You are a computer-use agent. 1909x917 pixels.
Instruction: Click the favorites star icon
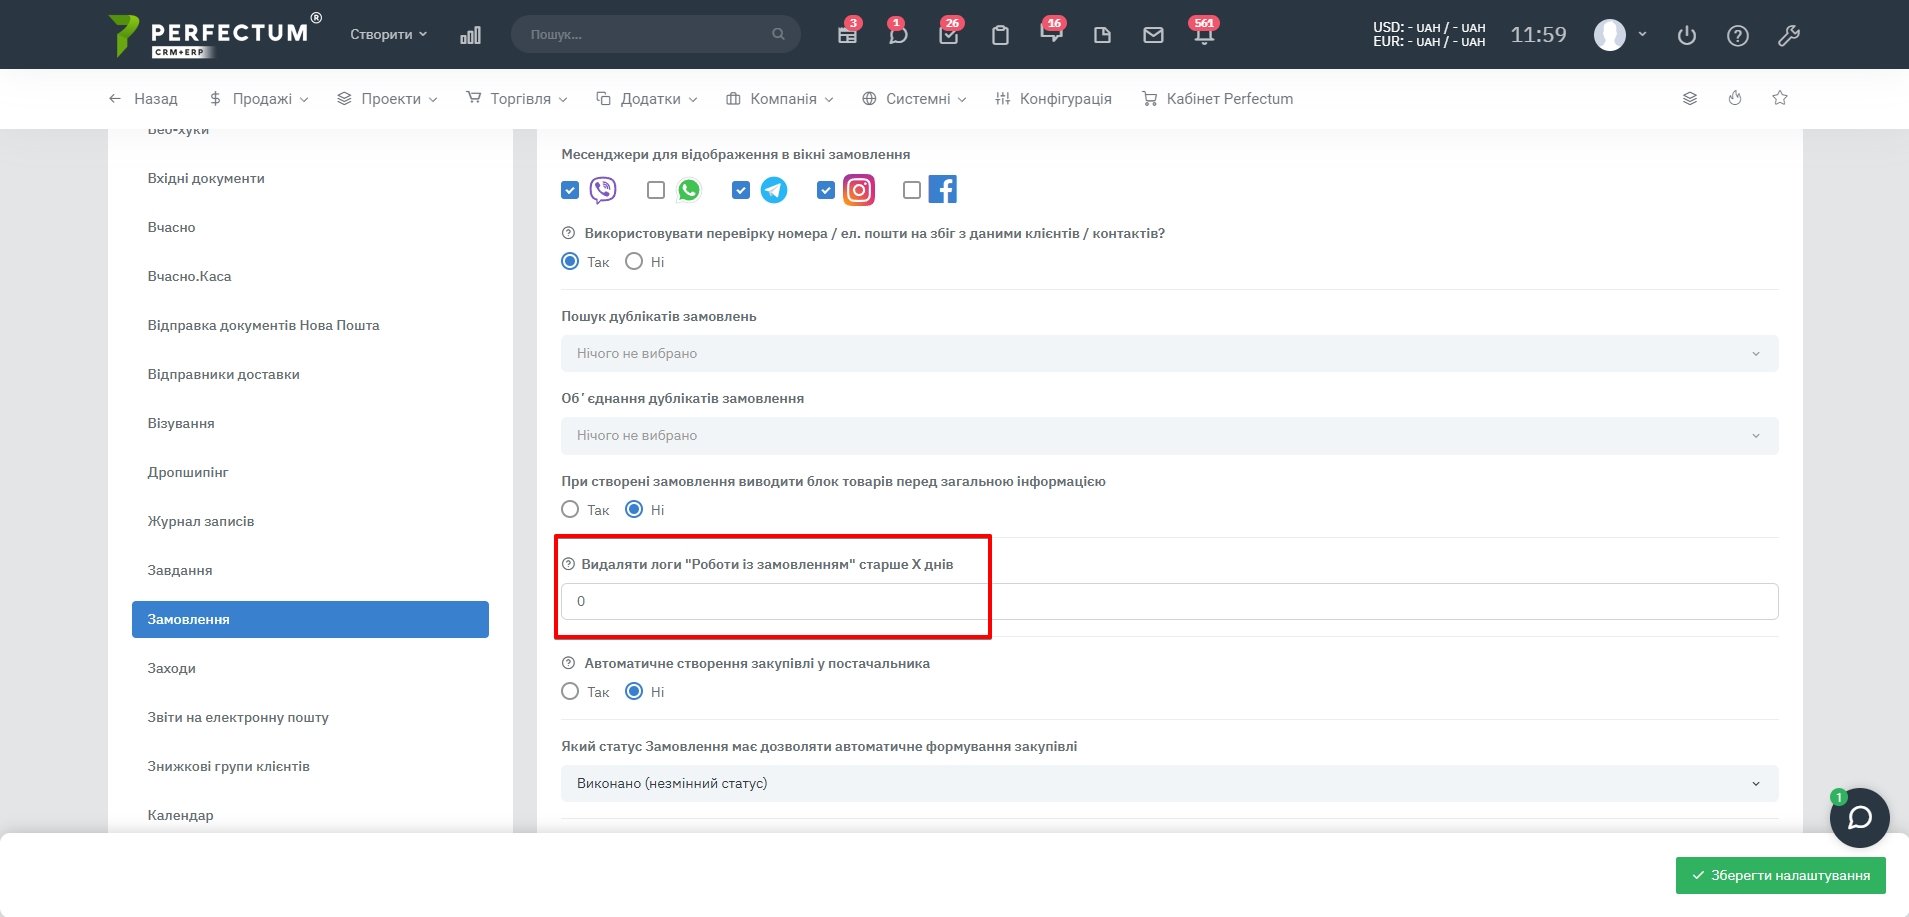(x=1779, y=98)
